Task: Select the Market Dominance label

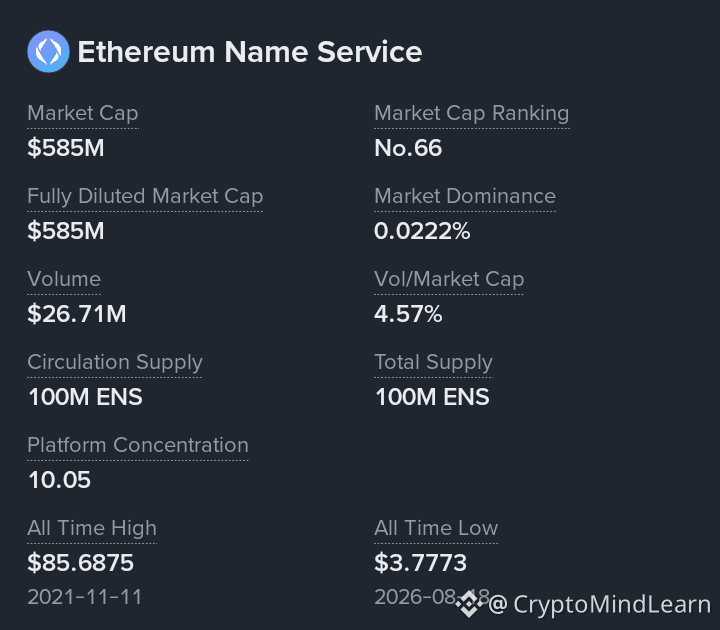Action: [465, 196]
